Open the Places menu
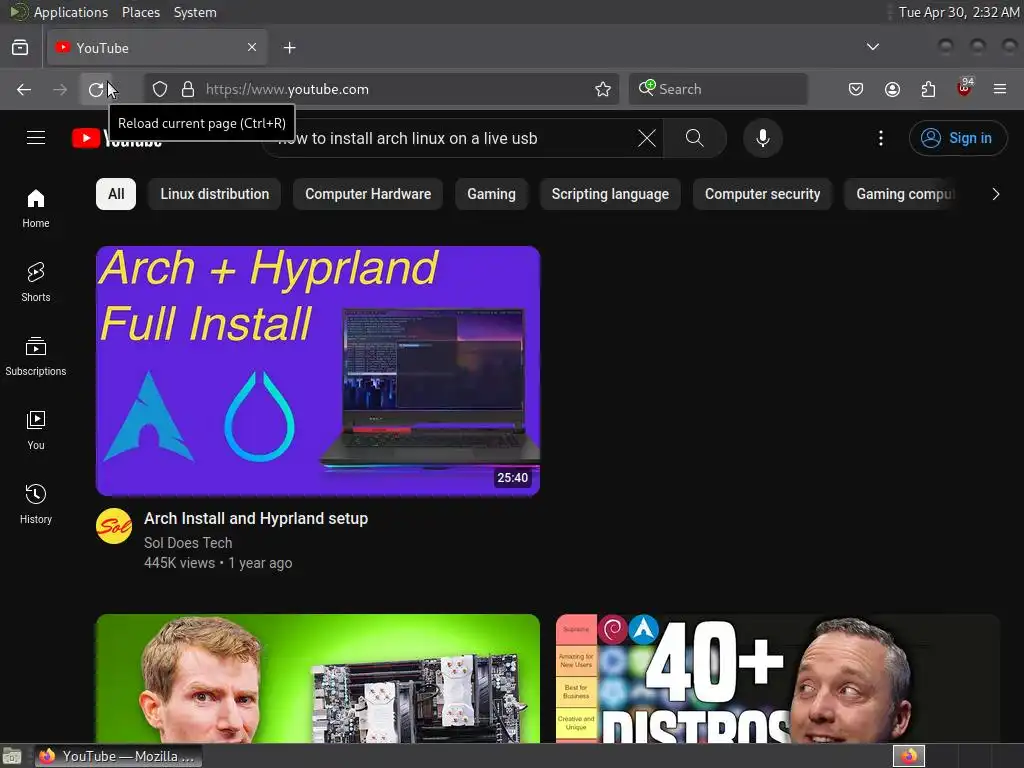The height and width of the screenshot is (768, 1024). pos(141,12)
